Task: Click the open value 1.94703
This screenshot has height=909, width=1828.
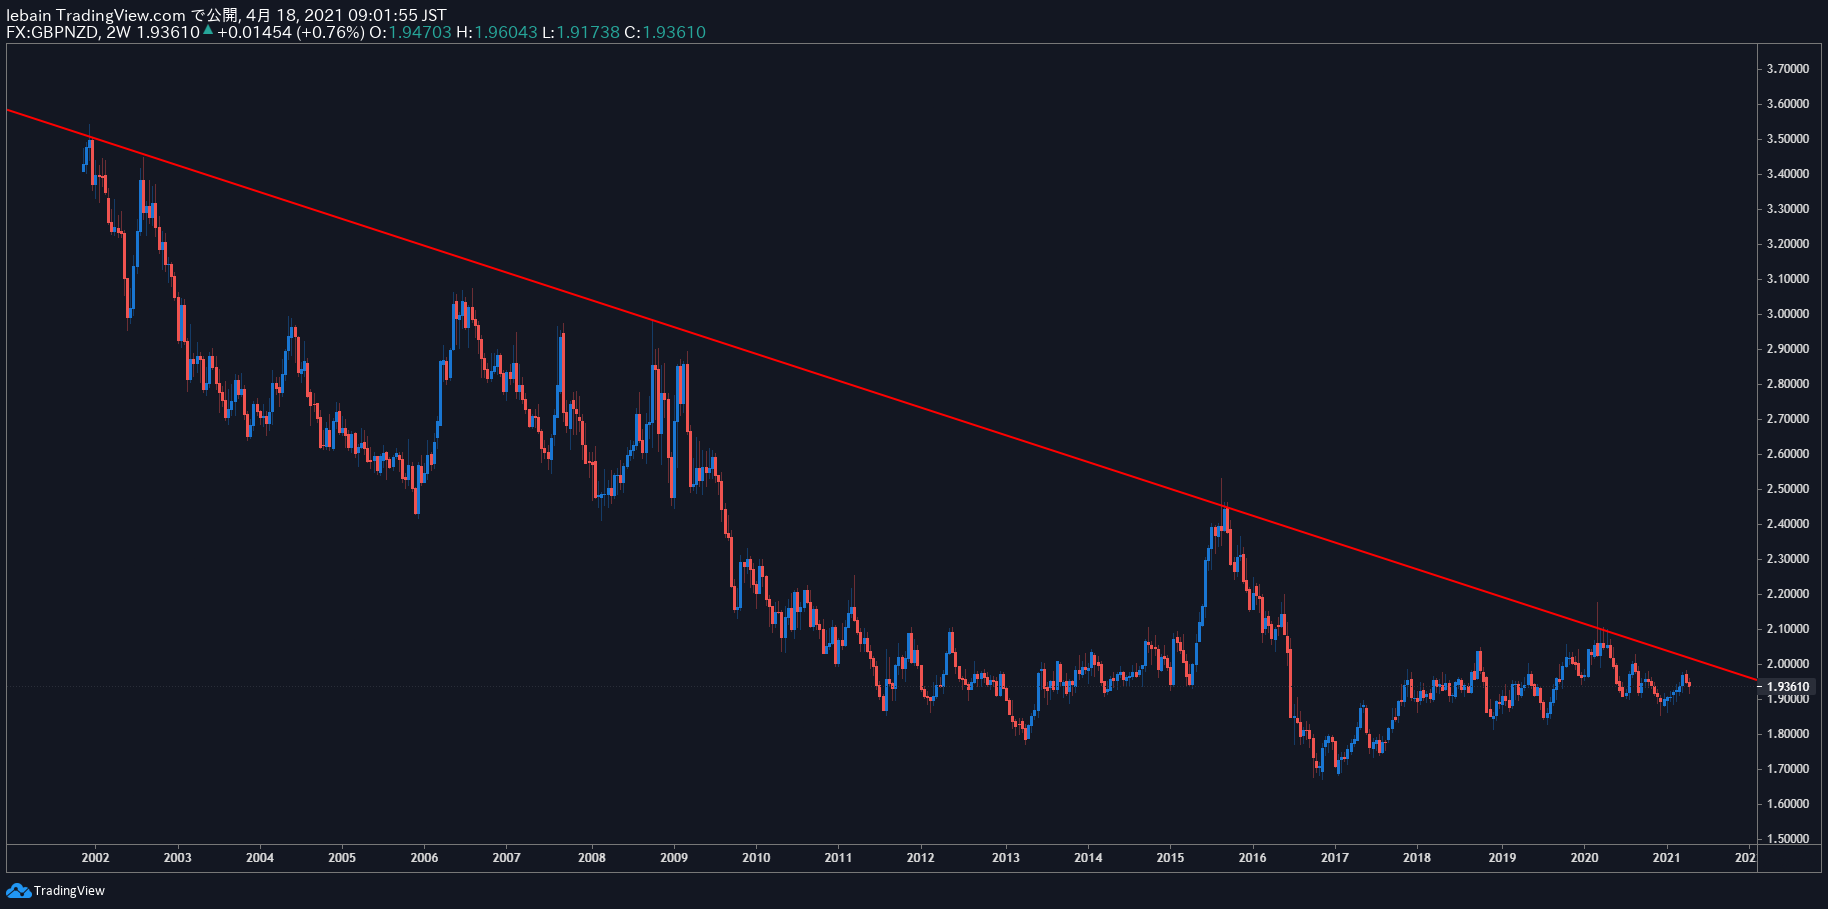Action: click(419, 32)
